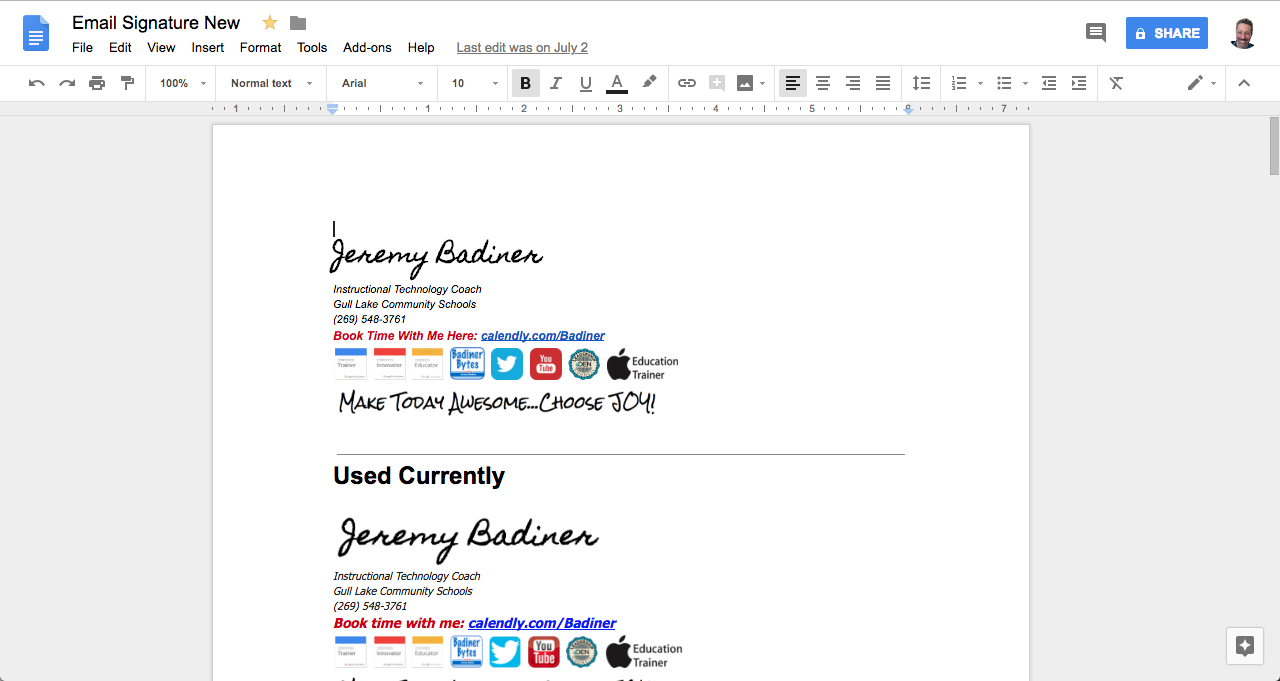Open the font size 10 dropdown
Viewport: 1280px width, 681px height.
[x=474, y=83]
